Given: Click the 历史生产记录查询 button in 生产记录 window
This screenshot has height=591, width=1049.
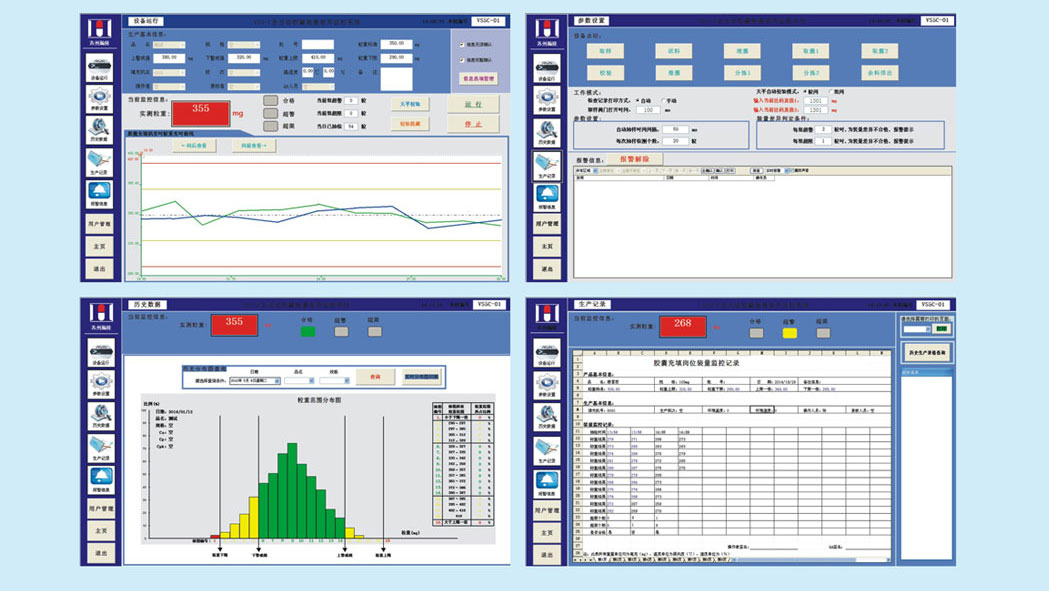Looking at the screenshot, I should click(x=927, y=352).
